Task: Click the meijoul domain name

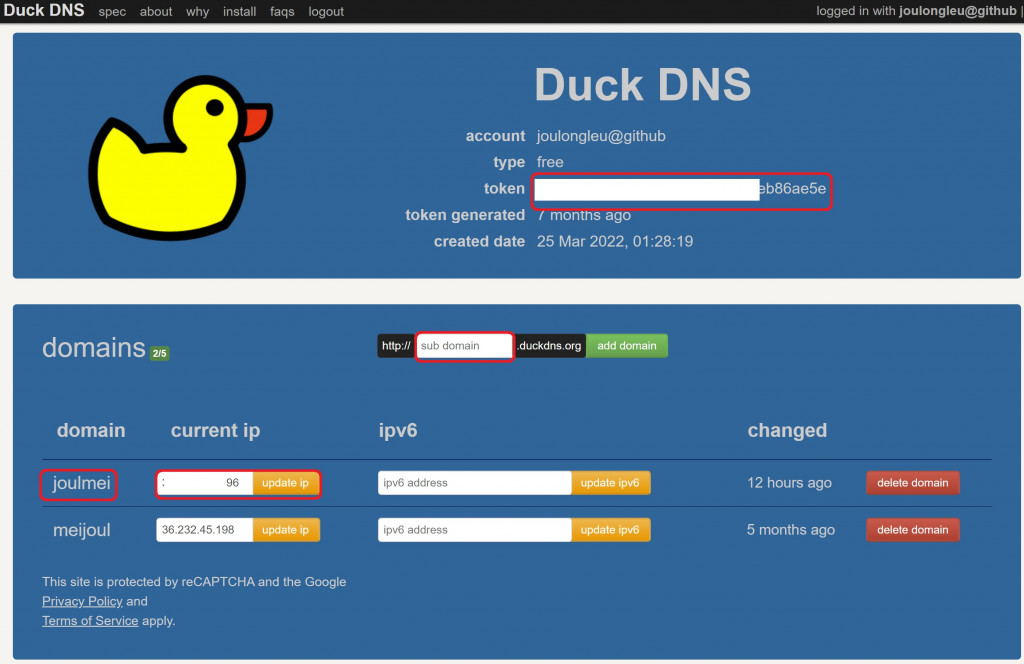Action: pyautogui.click(x=82, y=530)
